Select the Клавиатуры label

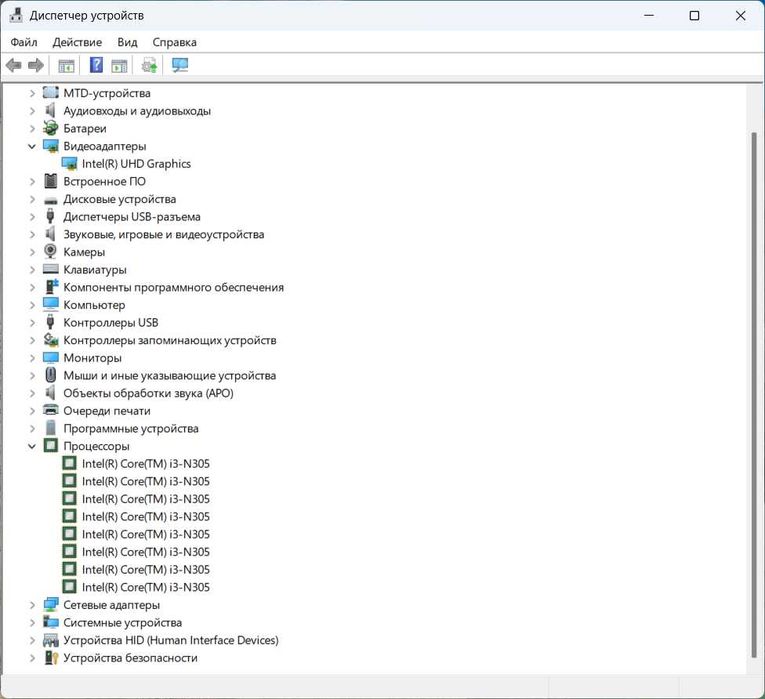point(95,270)
